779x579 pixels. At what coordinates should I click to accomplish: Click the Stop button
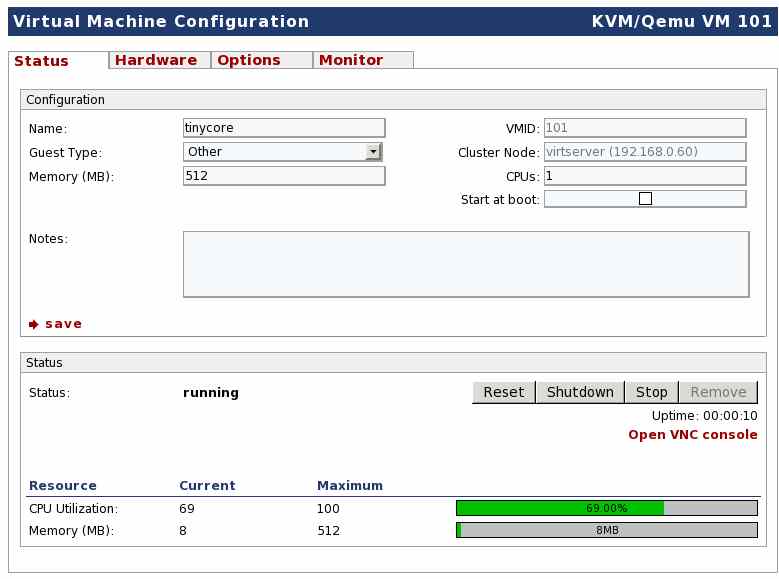click(x=652, y=392)
